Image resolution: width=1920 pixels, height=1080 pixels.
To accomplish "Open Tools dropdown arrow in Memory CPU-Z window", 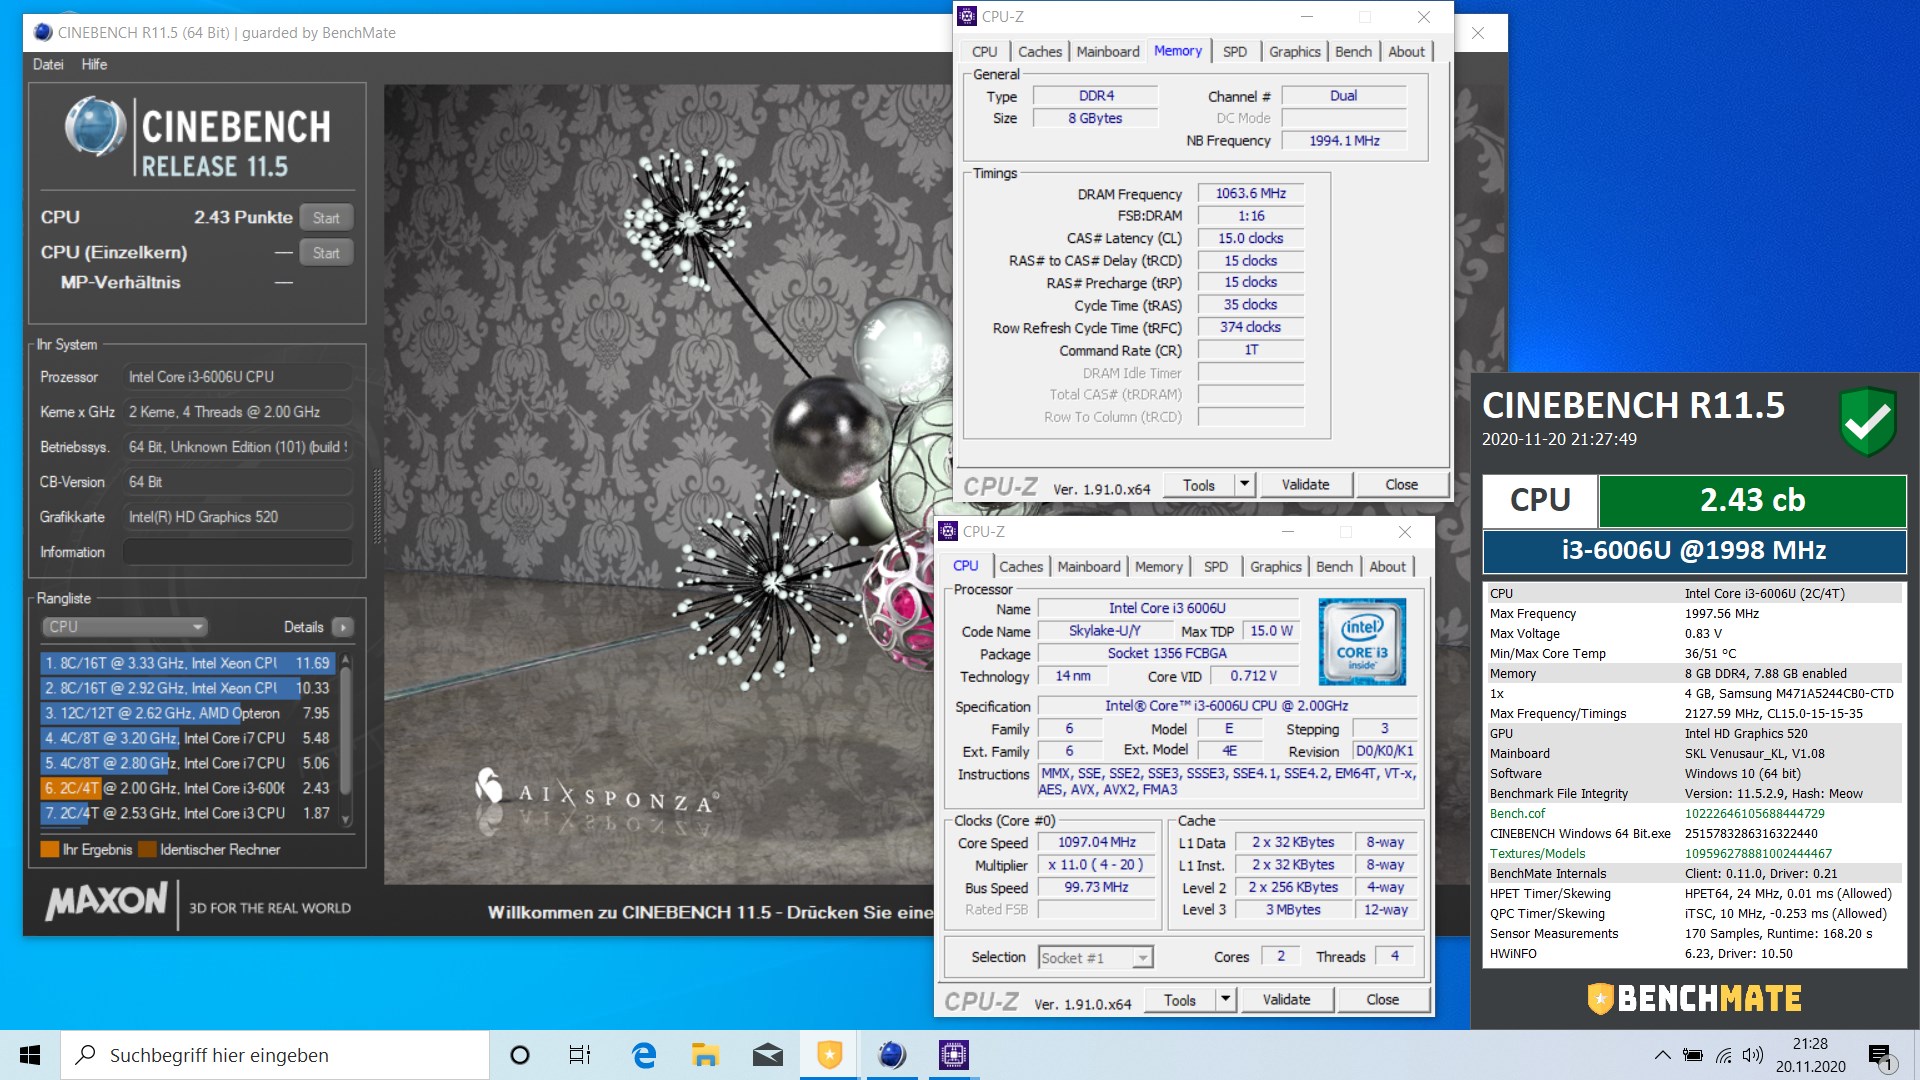I will point(1244,485).
